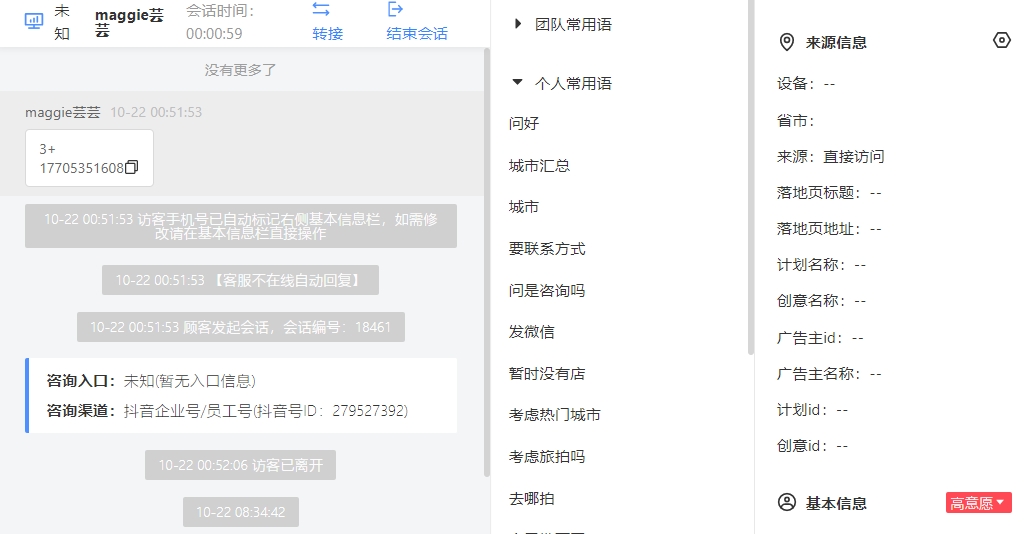Click the 落地页地址 field

pos(829,229)
